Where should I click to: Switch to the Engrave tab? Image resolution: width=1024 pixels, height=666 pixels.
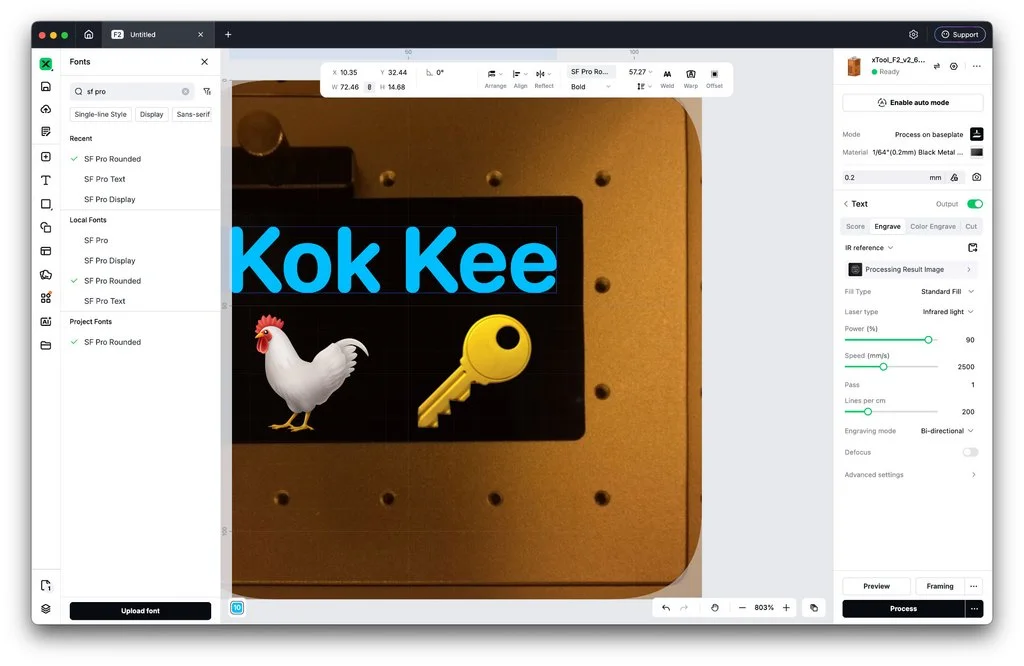pyautogui.click(x=887, y=227)
